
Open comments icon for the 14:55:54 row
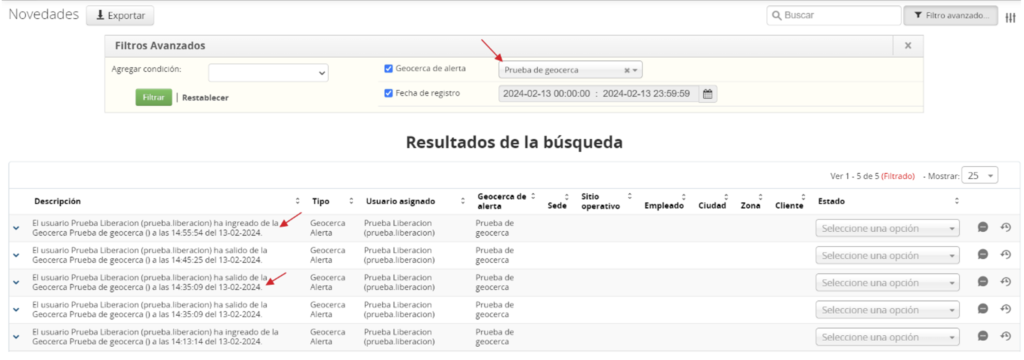tap(982, 227)
